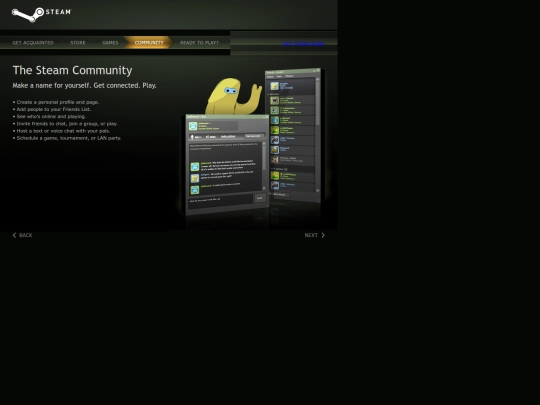The height and width of the screenshot is (405, 540).
Task: Click the bullet See who's online and playing
Action: [49, 116]
